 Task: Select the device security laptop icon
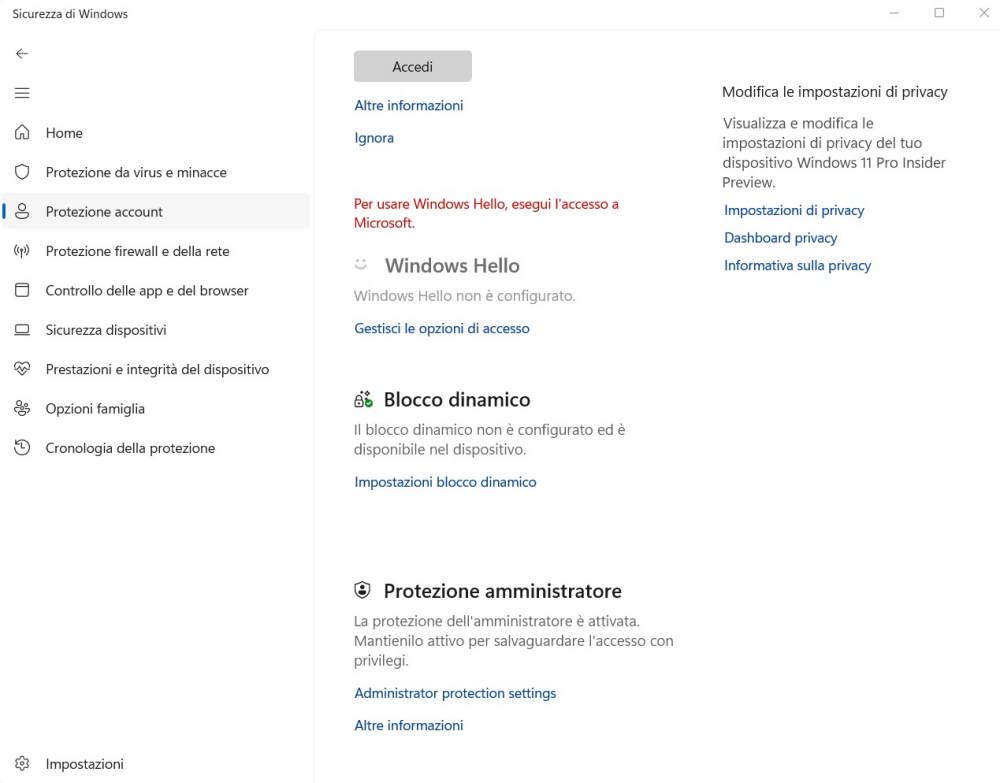pos(22,330)
